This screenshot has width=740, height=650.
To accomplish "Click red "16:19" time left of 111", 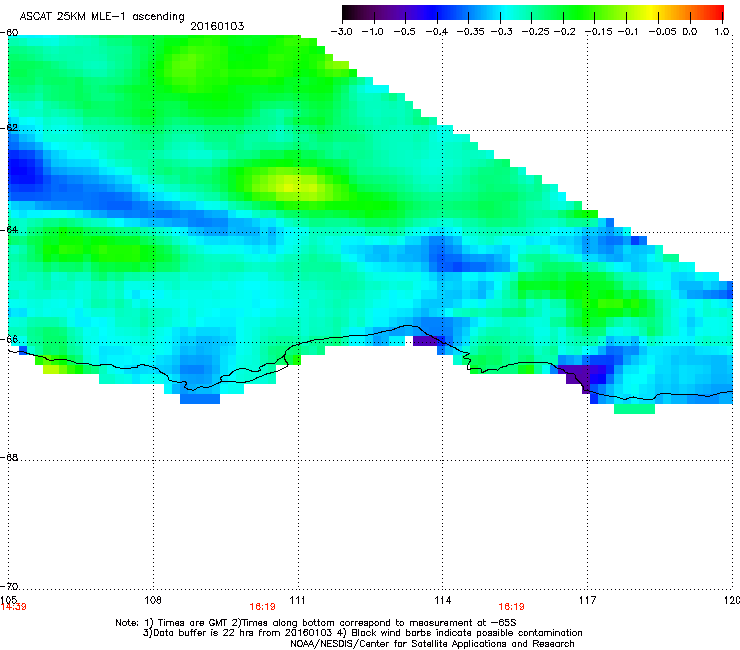I will tap(262, 607).
